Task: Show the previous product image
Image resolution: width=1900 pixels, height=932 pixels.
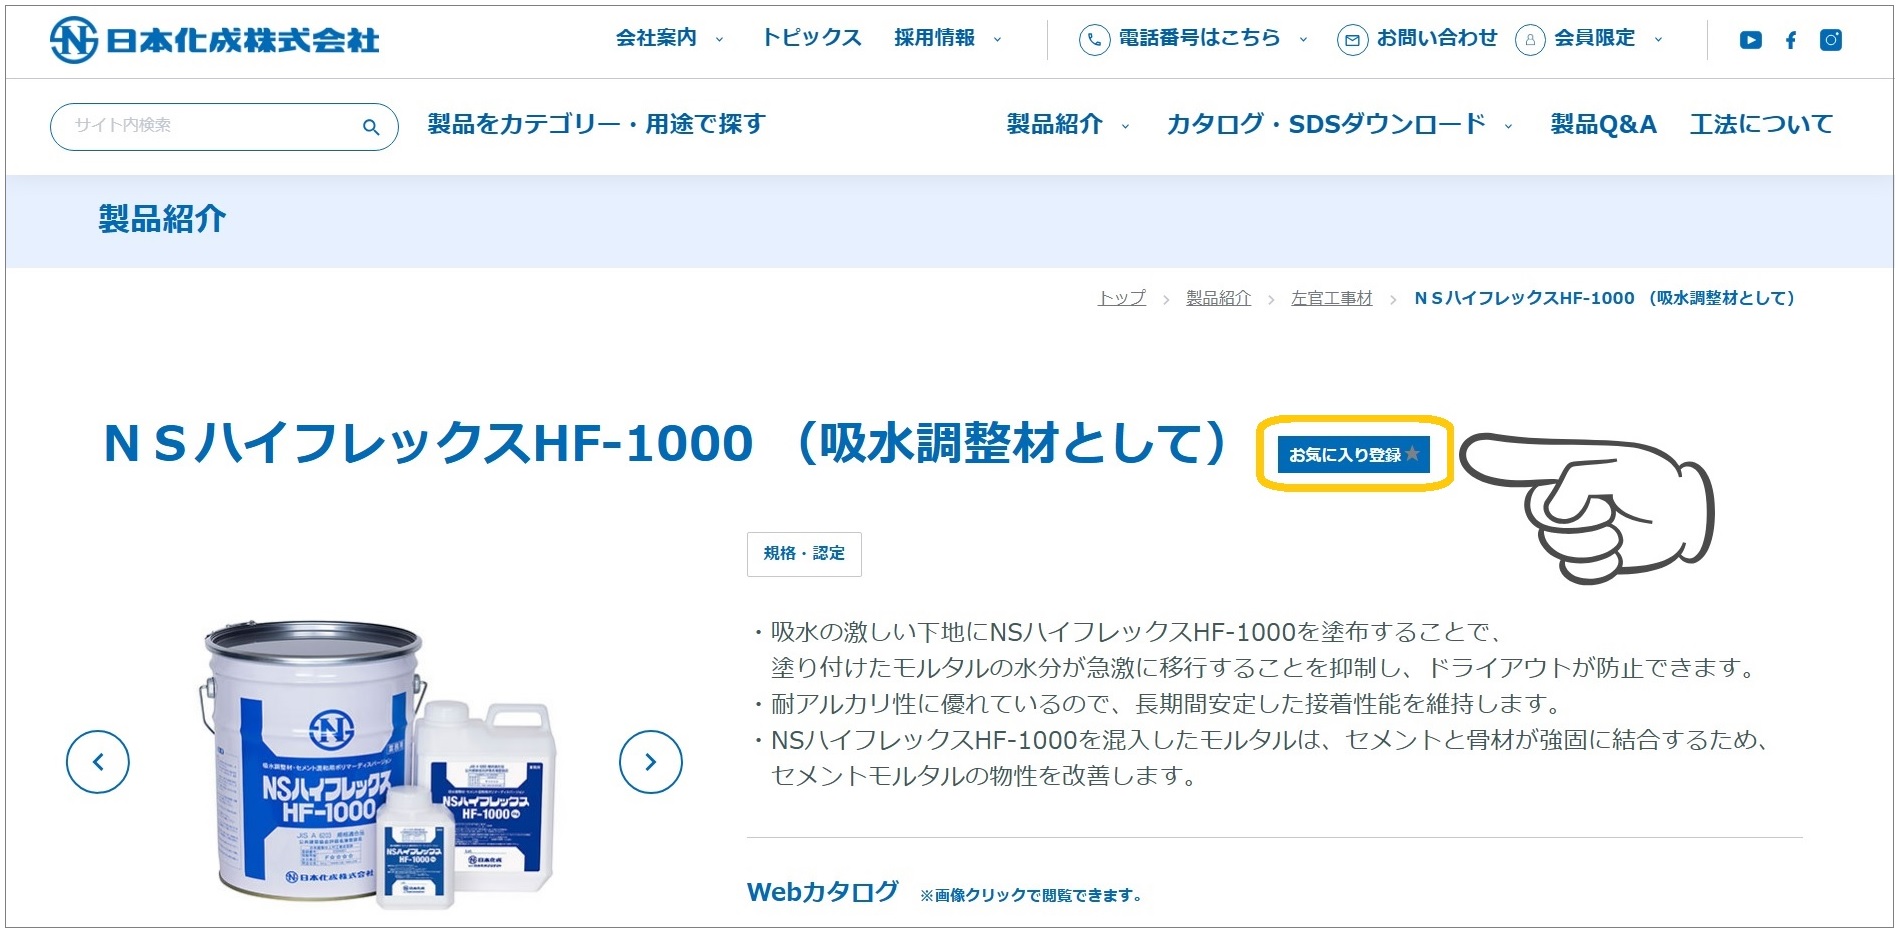Action: tap(98, 762)
